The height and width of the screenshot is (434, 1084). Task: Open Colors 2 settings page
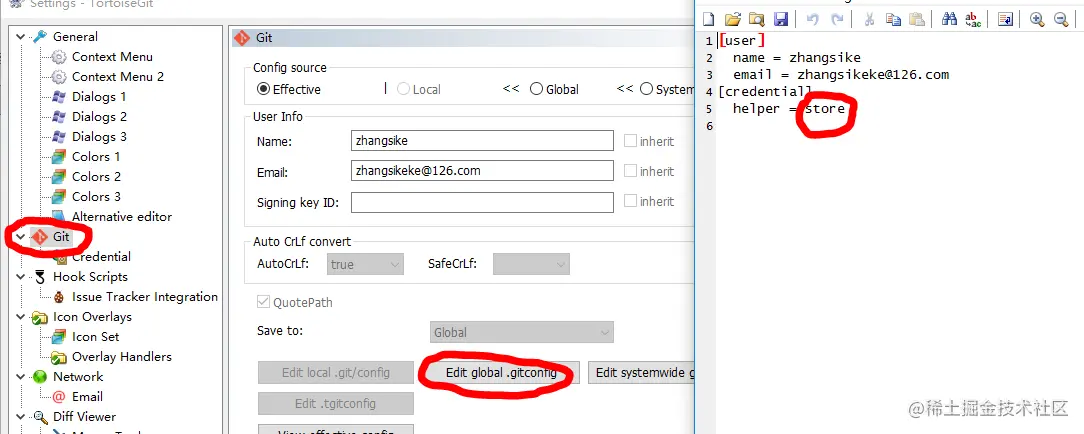[96, 177]
